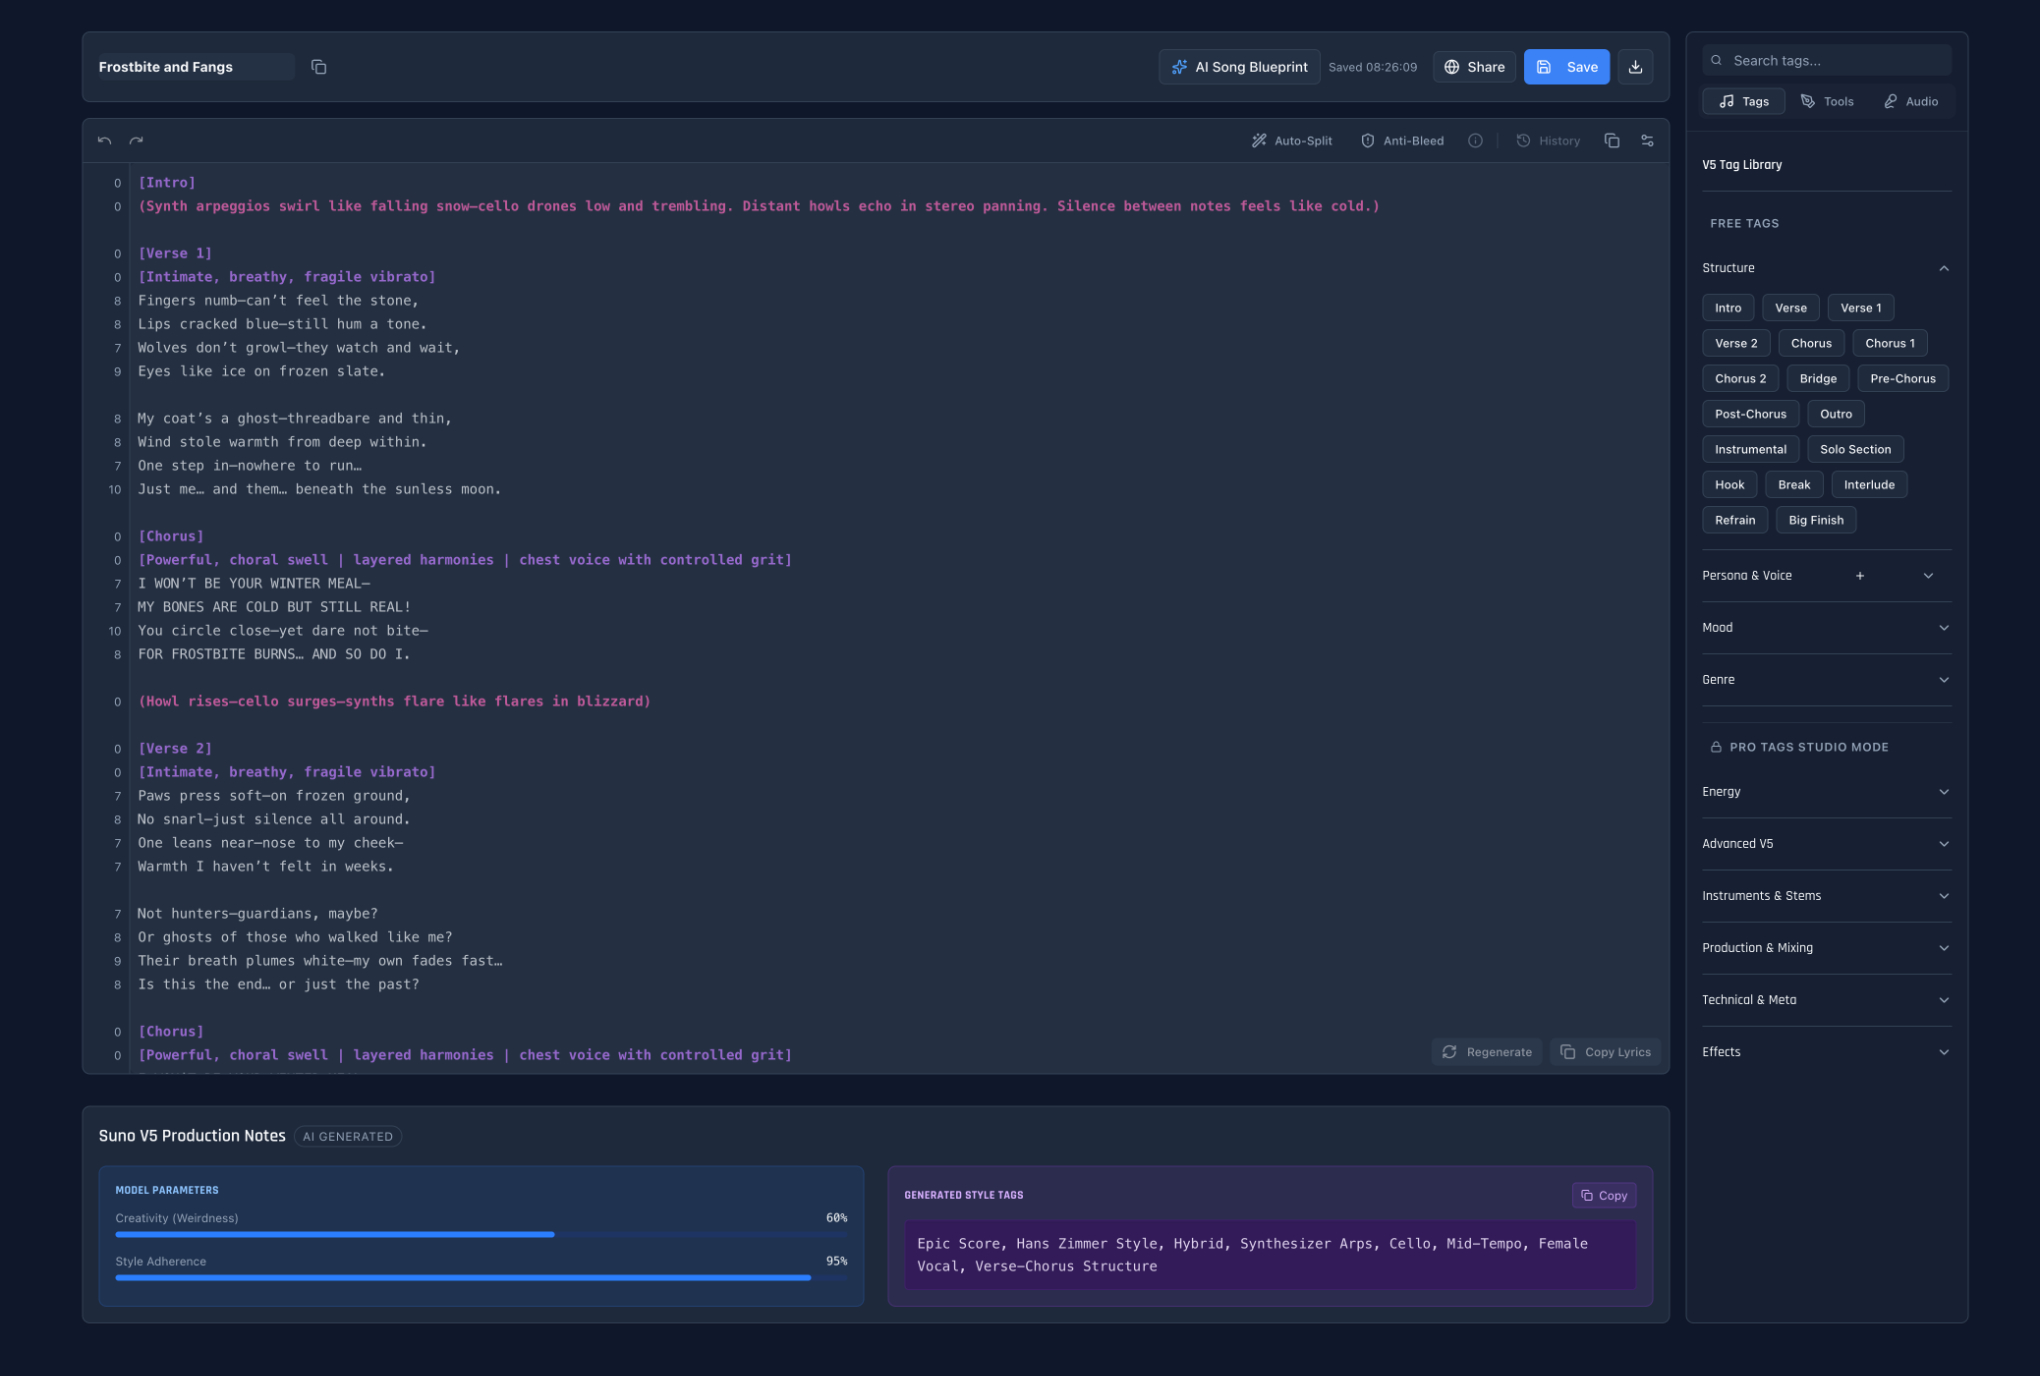This screenshot has height=1376, width=2040.
Task: Click the download icon next to Save
Action: coord(1636,67)
